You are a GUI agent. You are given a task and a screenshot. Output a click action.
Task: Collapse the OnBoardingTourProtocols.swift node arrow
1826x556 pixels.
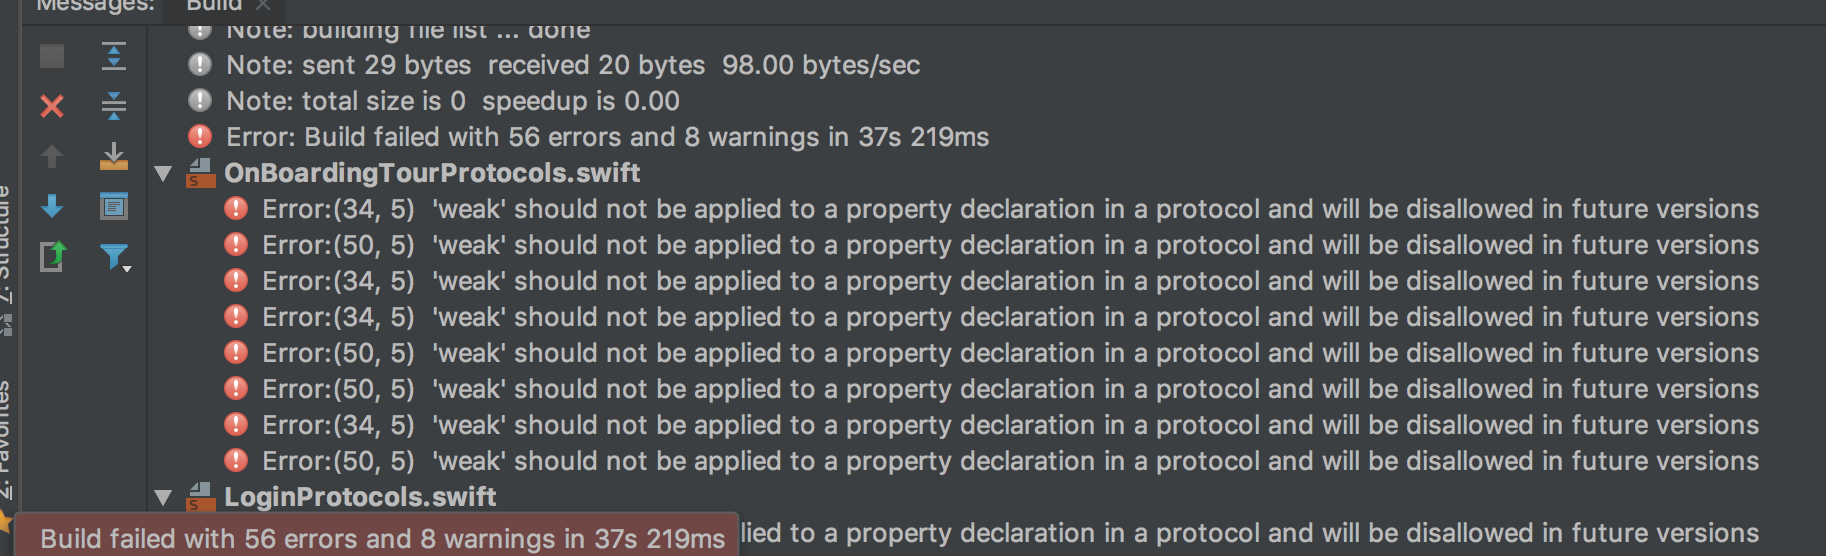tap(163, 173)
